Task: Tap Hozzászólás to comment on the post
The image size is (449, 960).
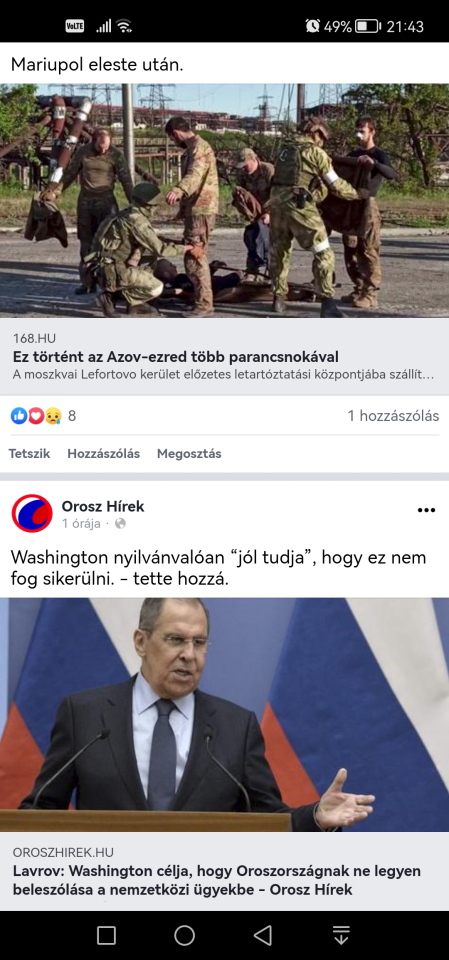Action: 104,454
